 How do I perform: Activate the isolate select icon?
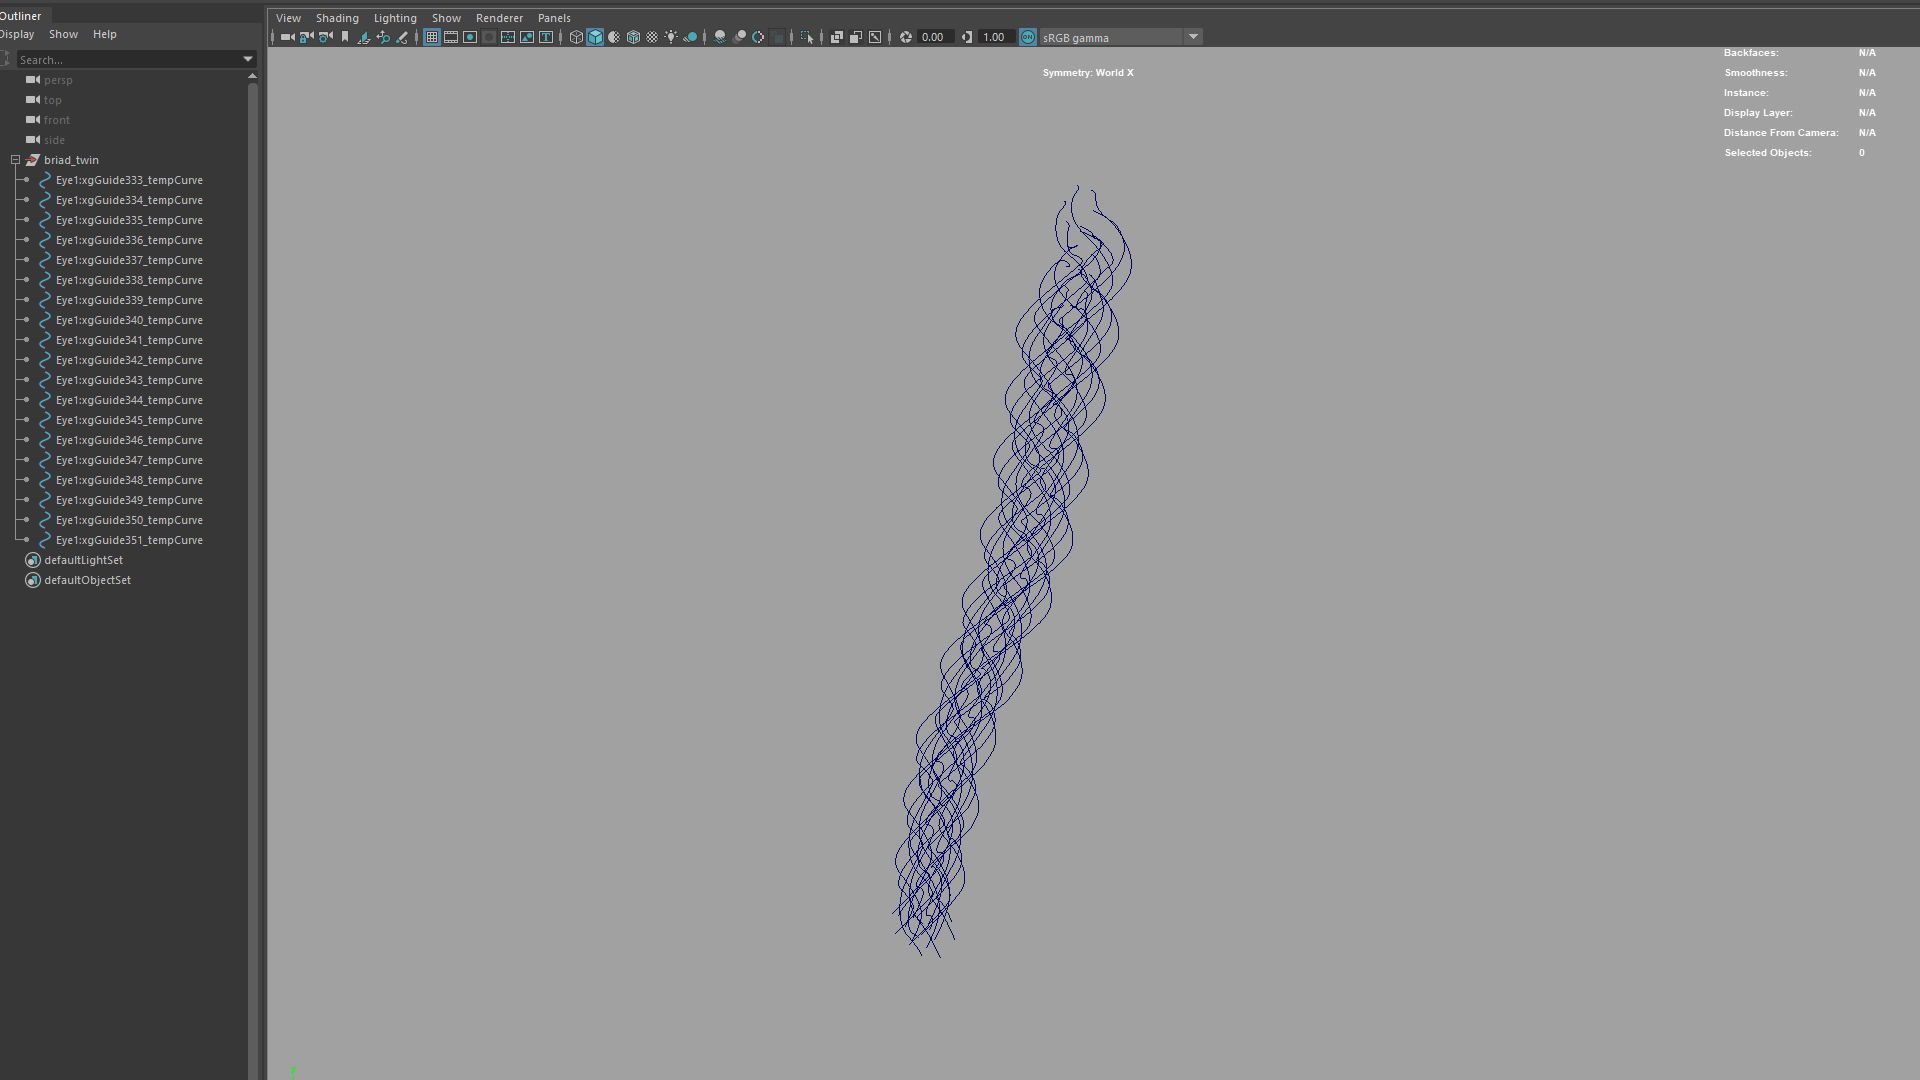pos(807,37)
